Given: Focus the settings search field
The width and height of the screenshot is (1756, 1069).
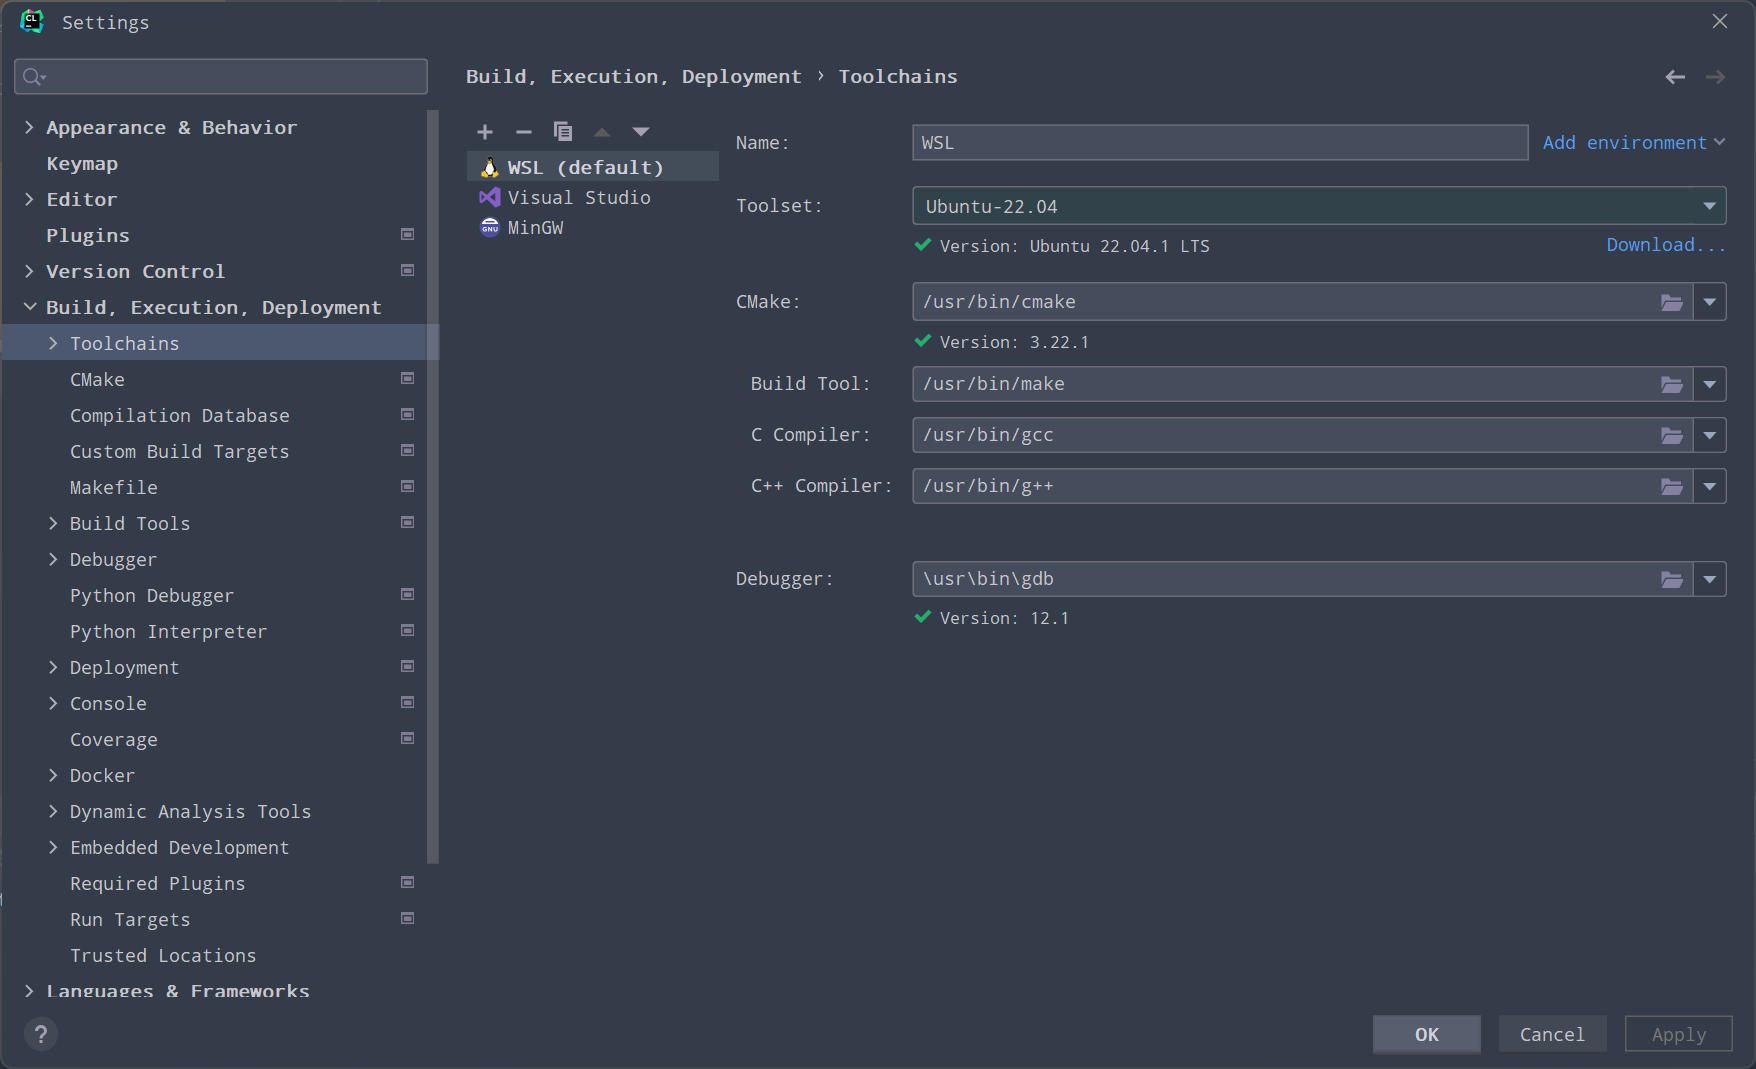Looking at the screenshot, I should (x=221, y=76).
